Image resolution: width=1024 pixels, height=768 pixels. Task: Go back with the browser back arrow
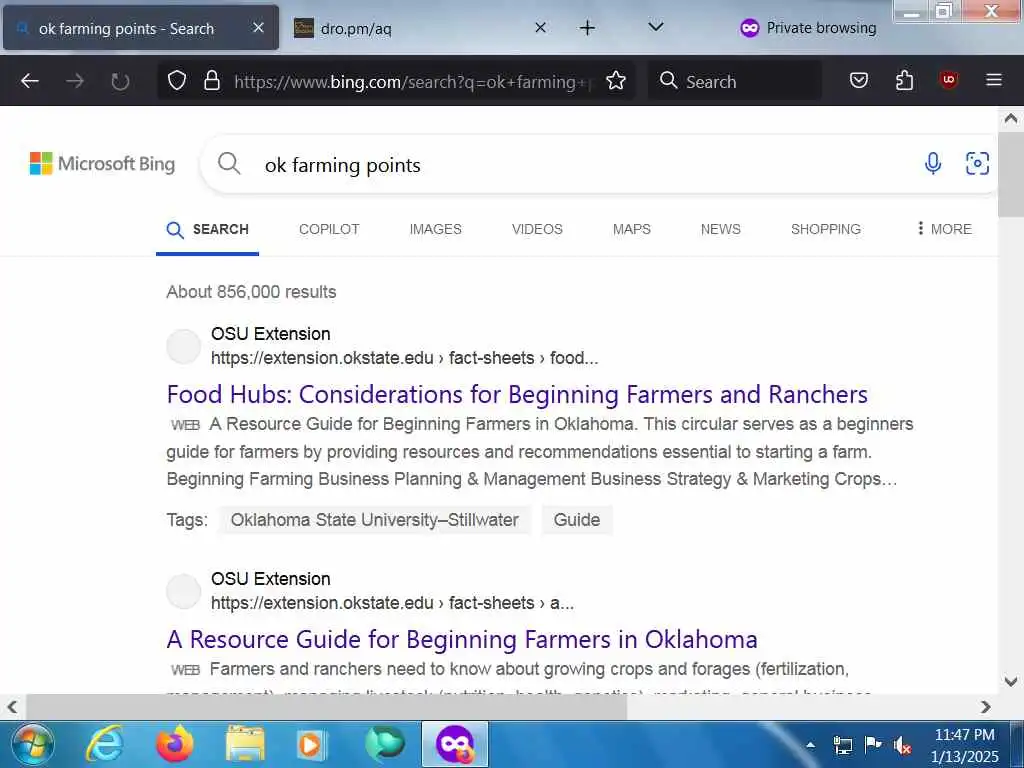[x=30, y=81]
